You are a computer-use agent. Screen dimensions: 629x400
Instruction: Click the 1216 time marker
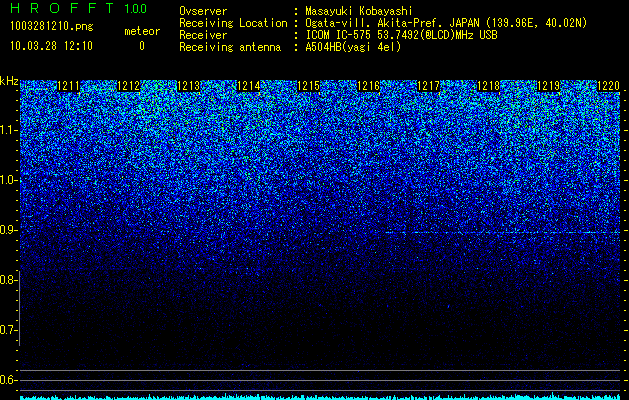point(369,86)
